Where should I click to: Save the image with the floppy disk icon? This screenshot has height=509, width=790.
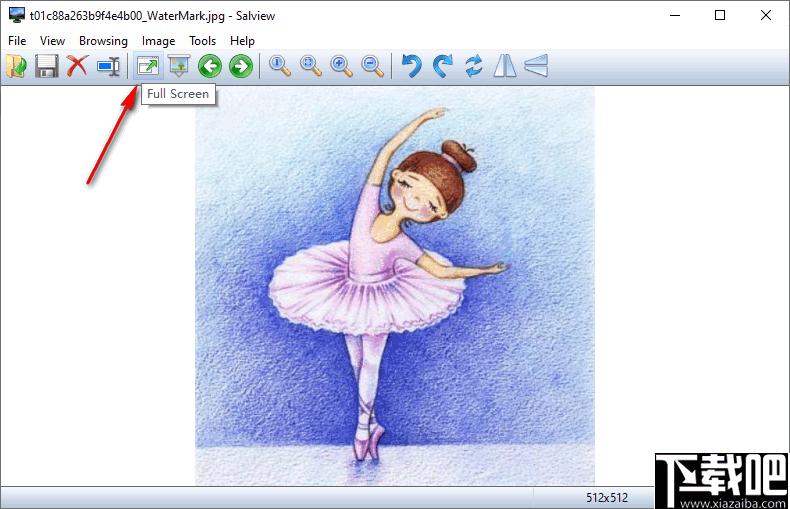[x=47, y=66]
